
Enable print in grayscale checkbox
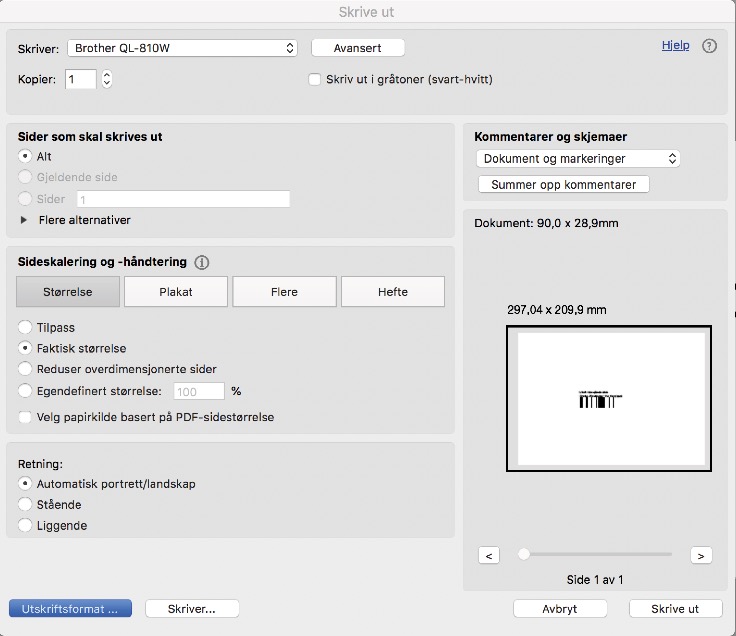(x=315, y=79)
